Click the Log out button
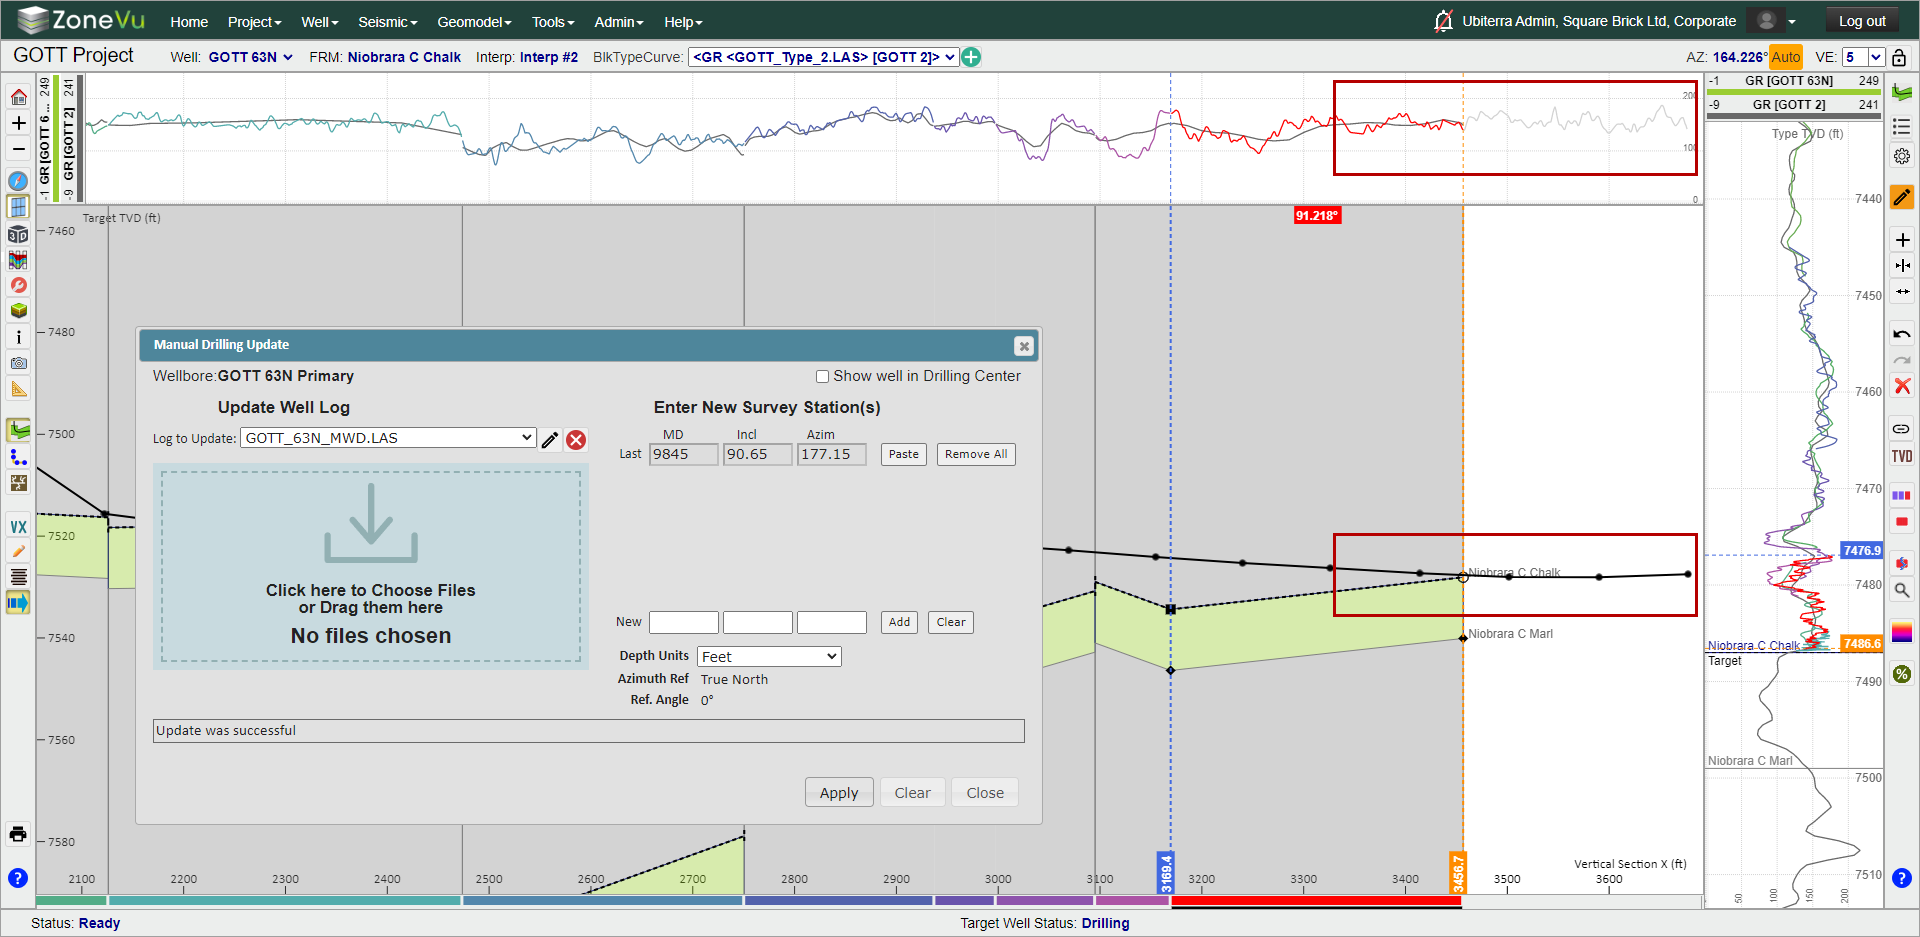This screenshot has height=937, width=1920. tap(1862, 21)
